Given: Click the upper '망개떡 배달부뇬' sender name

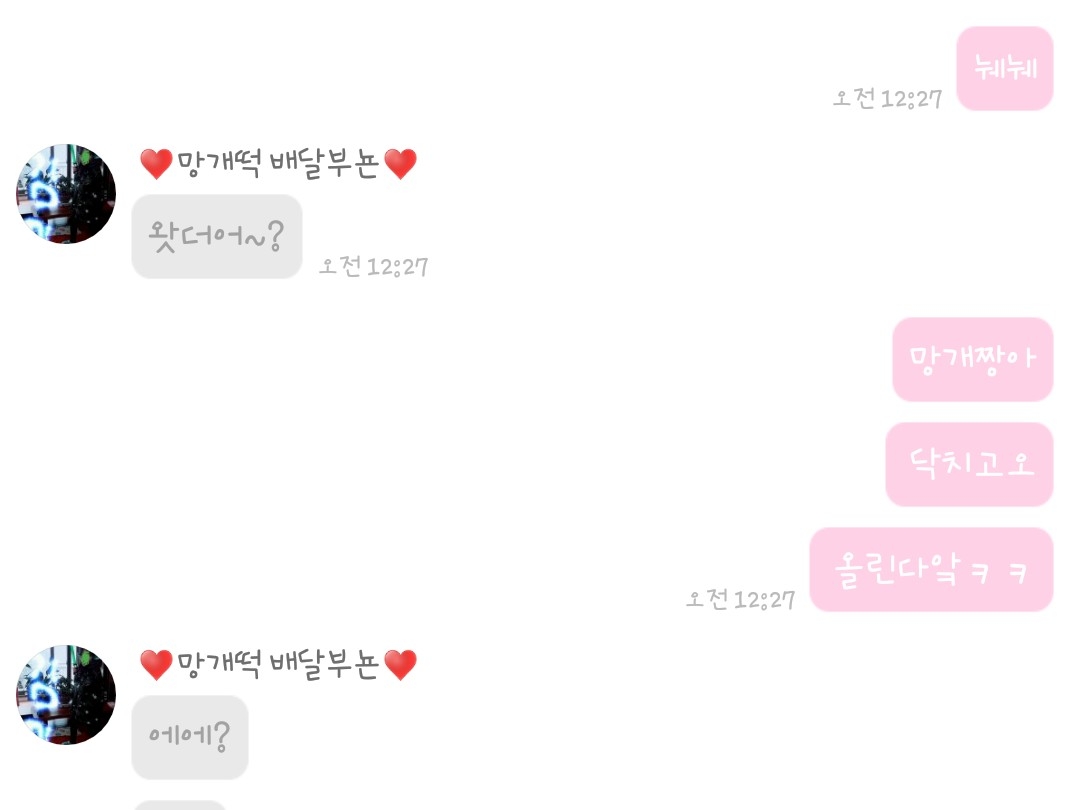Looking at the screenshot, I should 278,164.
